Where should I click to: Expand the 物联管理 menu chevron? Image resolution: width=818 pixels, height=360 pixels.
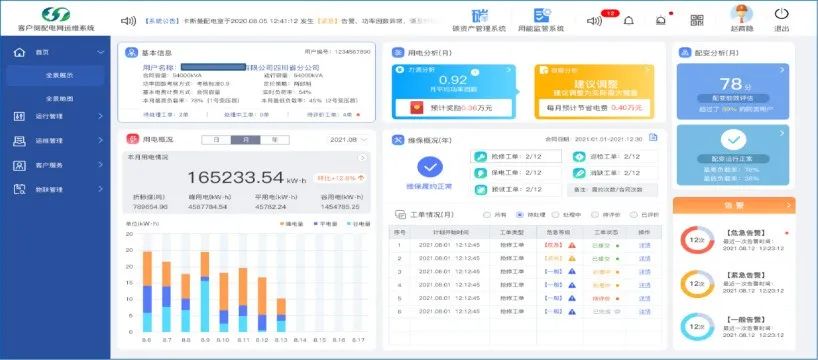tap(101, 189)
